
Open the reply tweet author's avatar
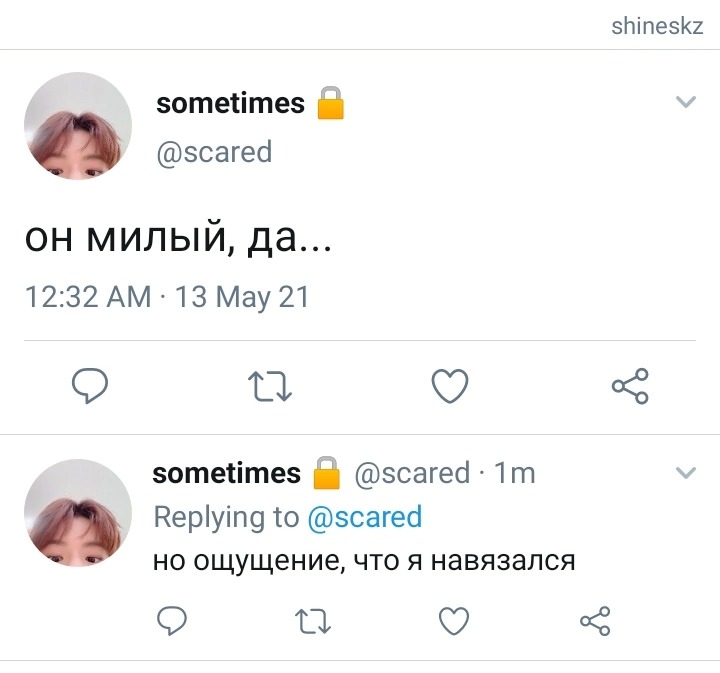click(x=78, y=513)
